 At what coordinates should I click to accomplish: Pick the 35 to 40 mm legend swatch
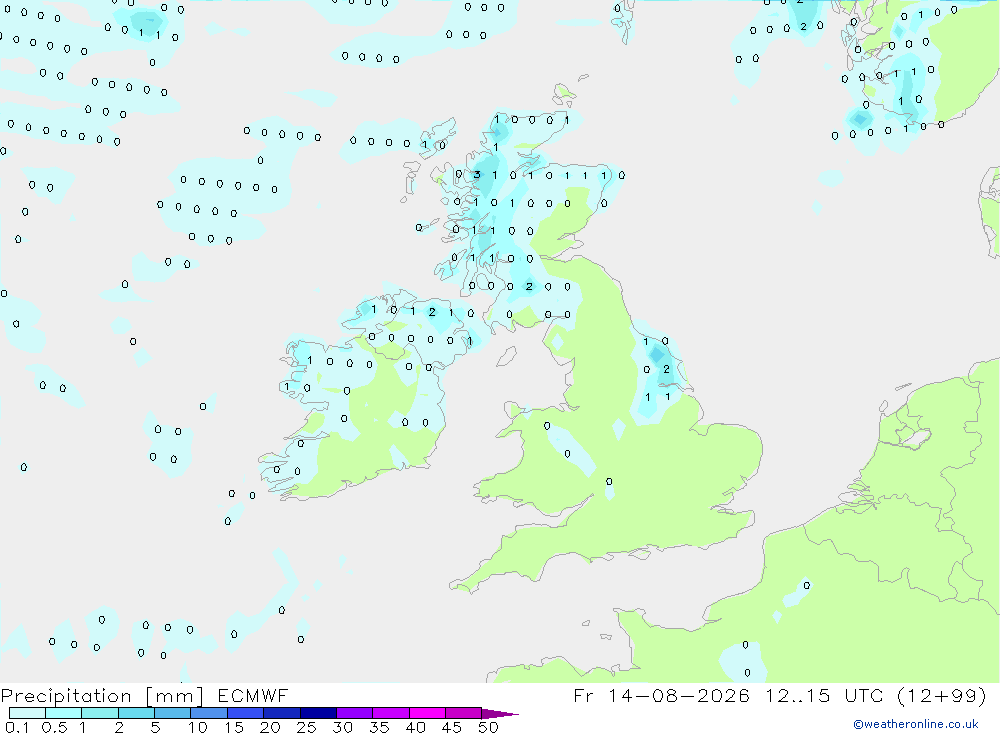tap(390, 713)
